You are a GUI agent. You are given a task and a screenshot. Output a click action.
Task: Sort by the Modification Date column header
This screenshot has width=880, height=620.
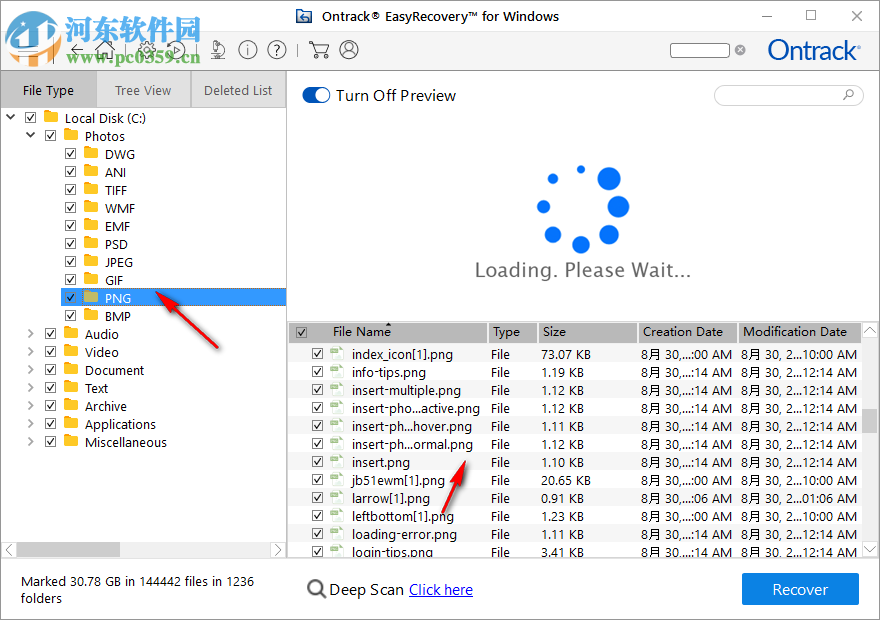(x=799, y=332)
